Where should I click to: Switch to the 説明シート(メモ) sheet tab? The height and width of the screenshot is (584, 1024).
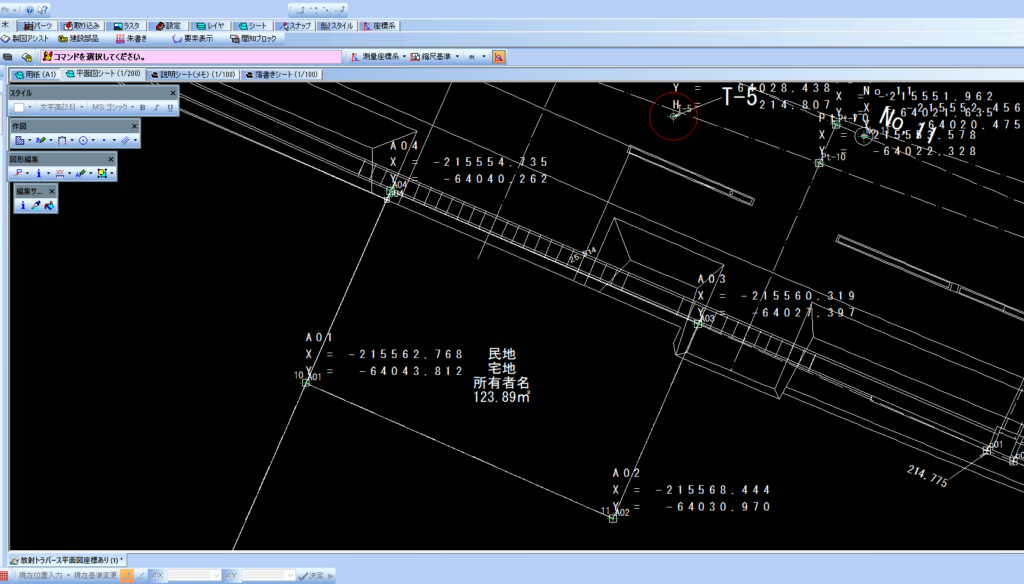point(192,74)
